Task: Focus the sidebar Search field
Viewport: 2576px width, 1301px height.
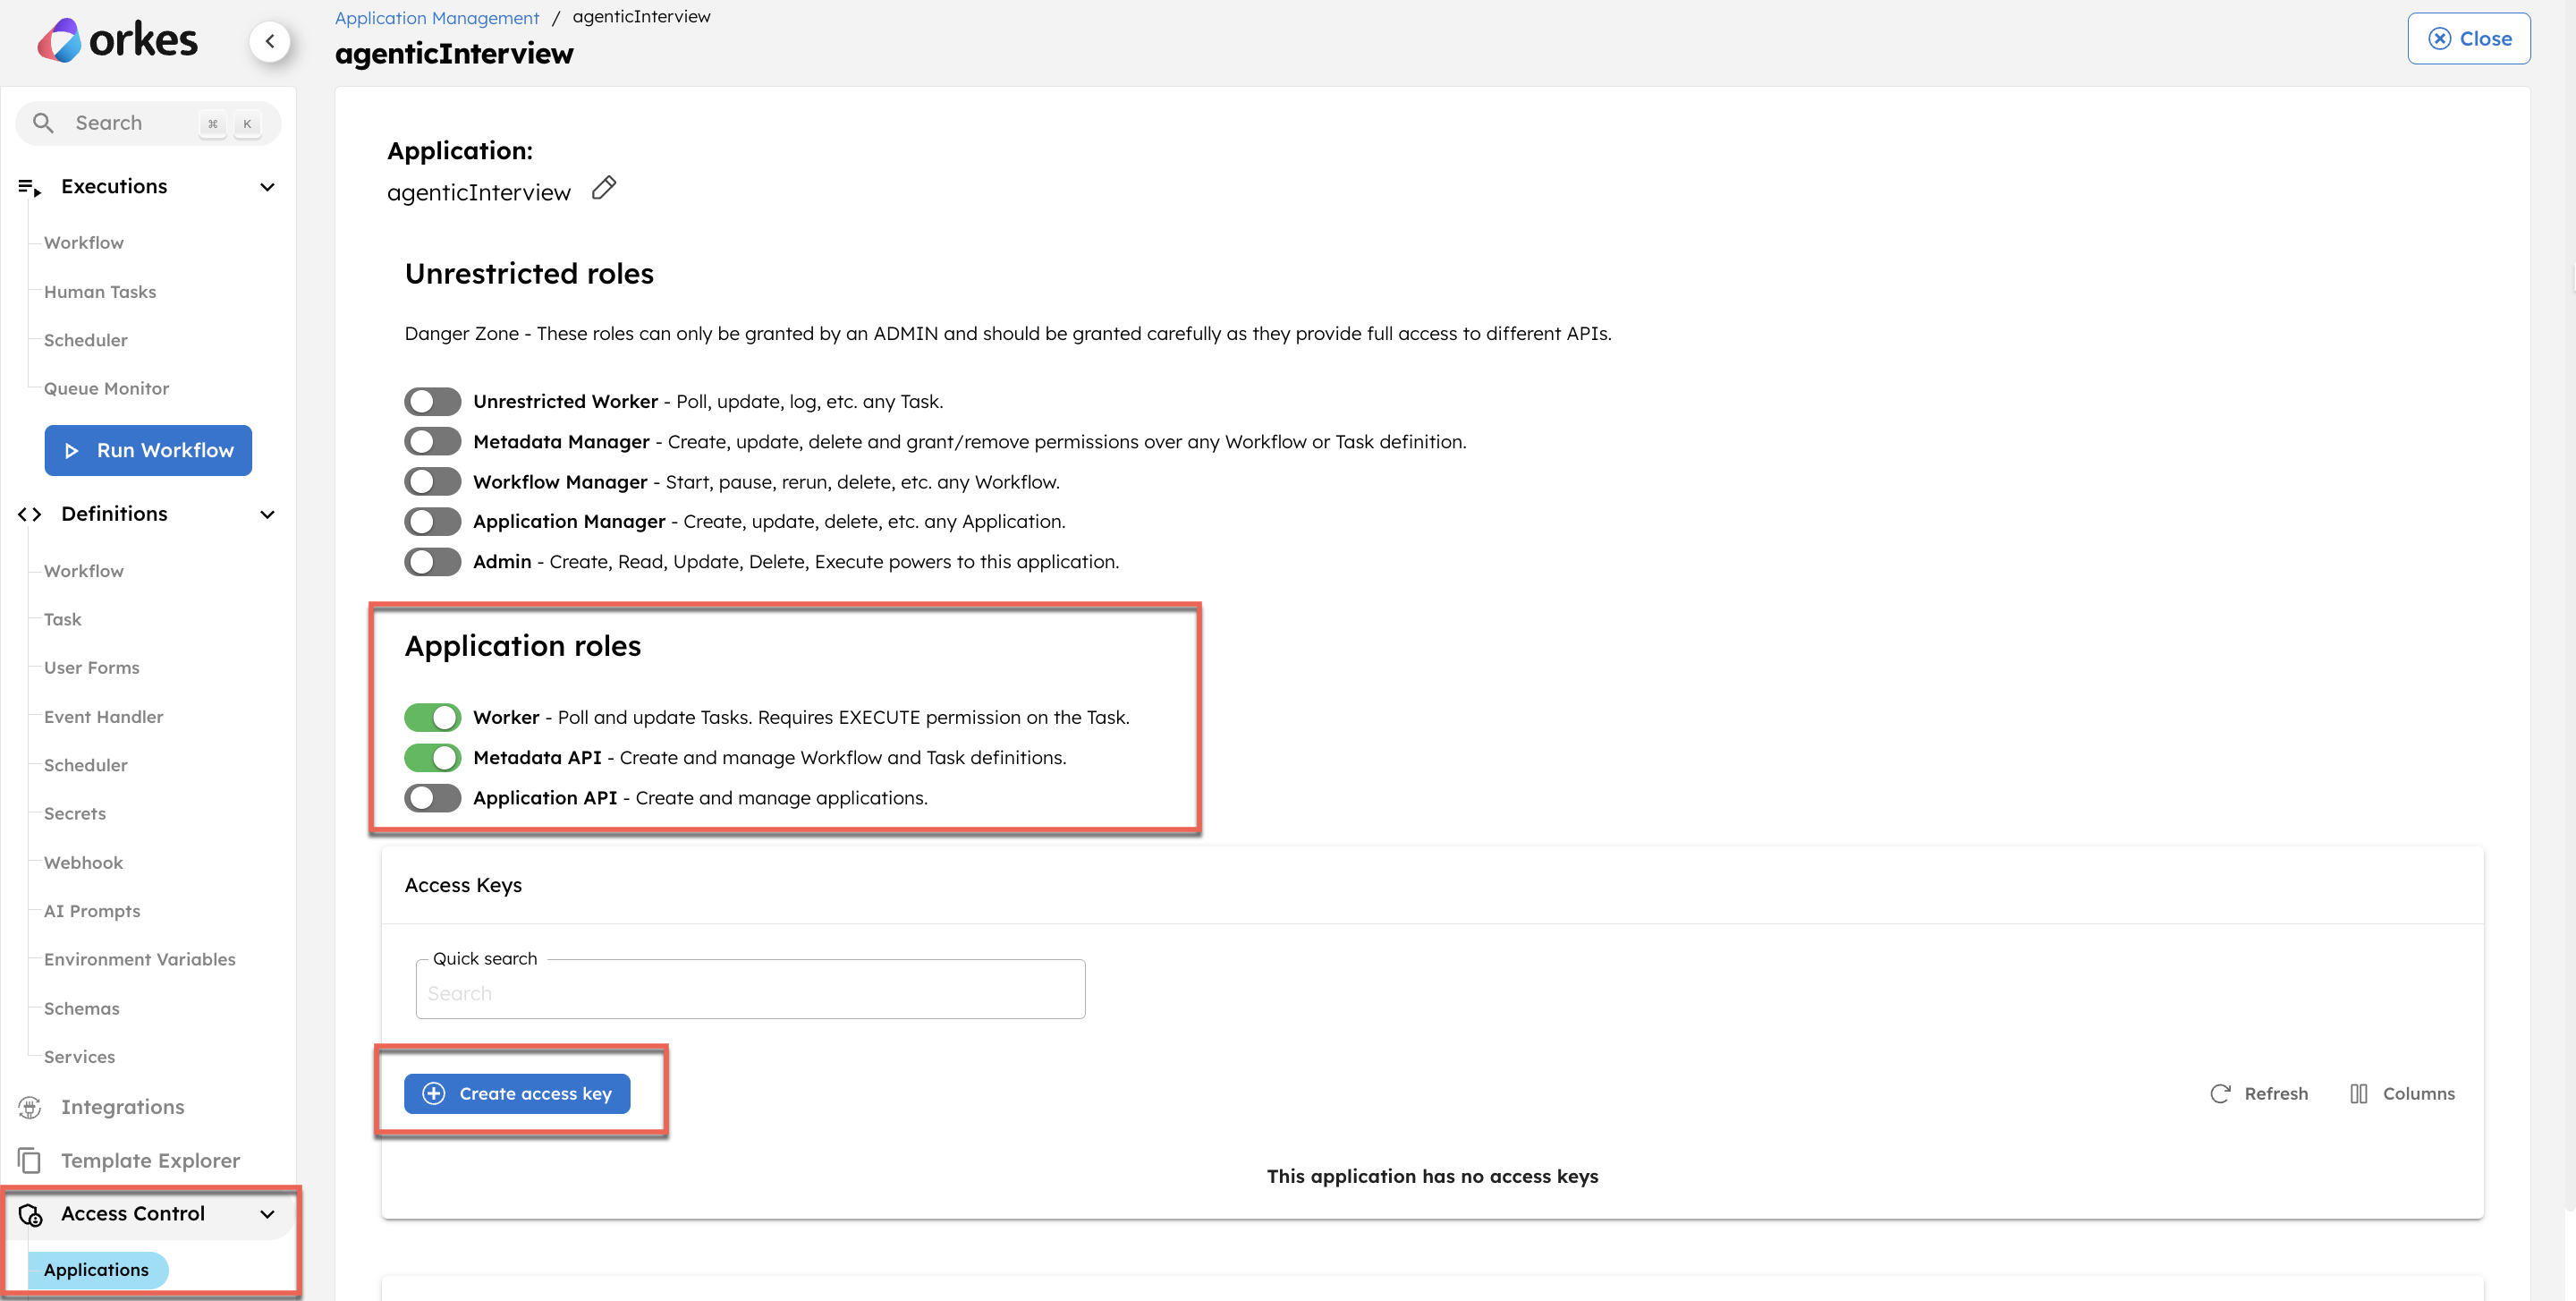Action: (x=148, y=123)
